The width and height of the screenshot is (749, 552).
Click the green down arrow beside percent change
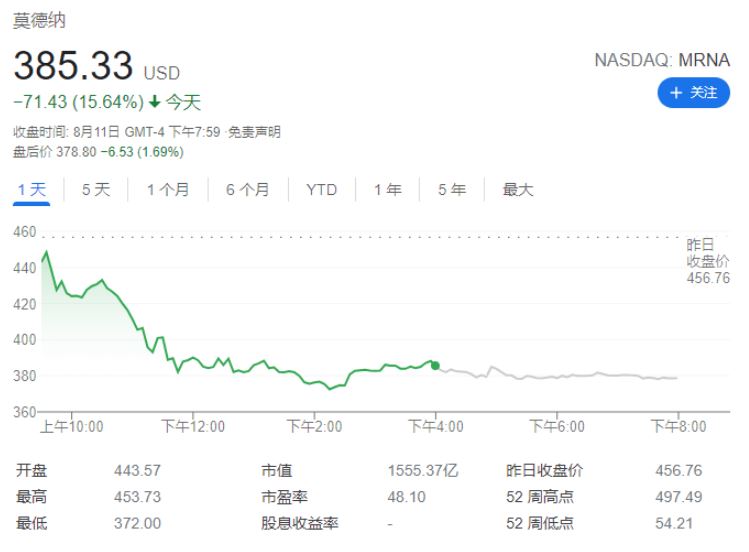click(x=155, y=102)
